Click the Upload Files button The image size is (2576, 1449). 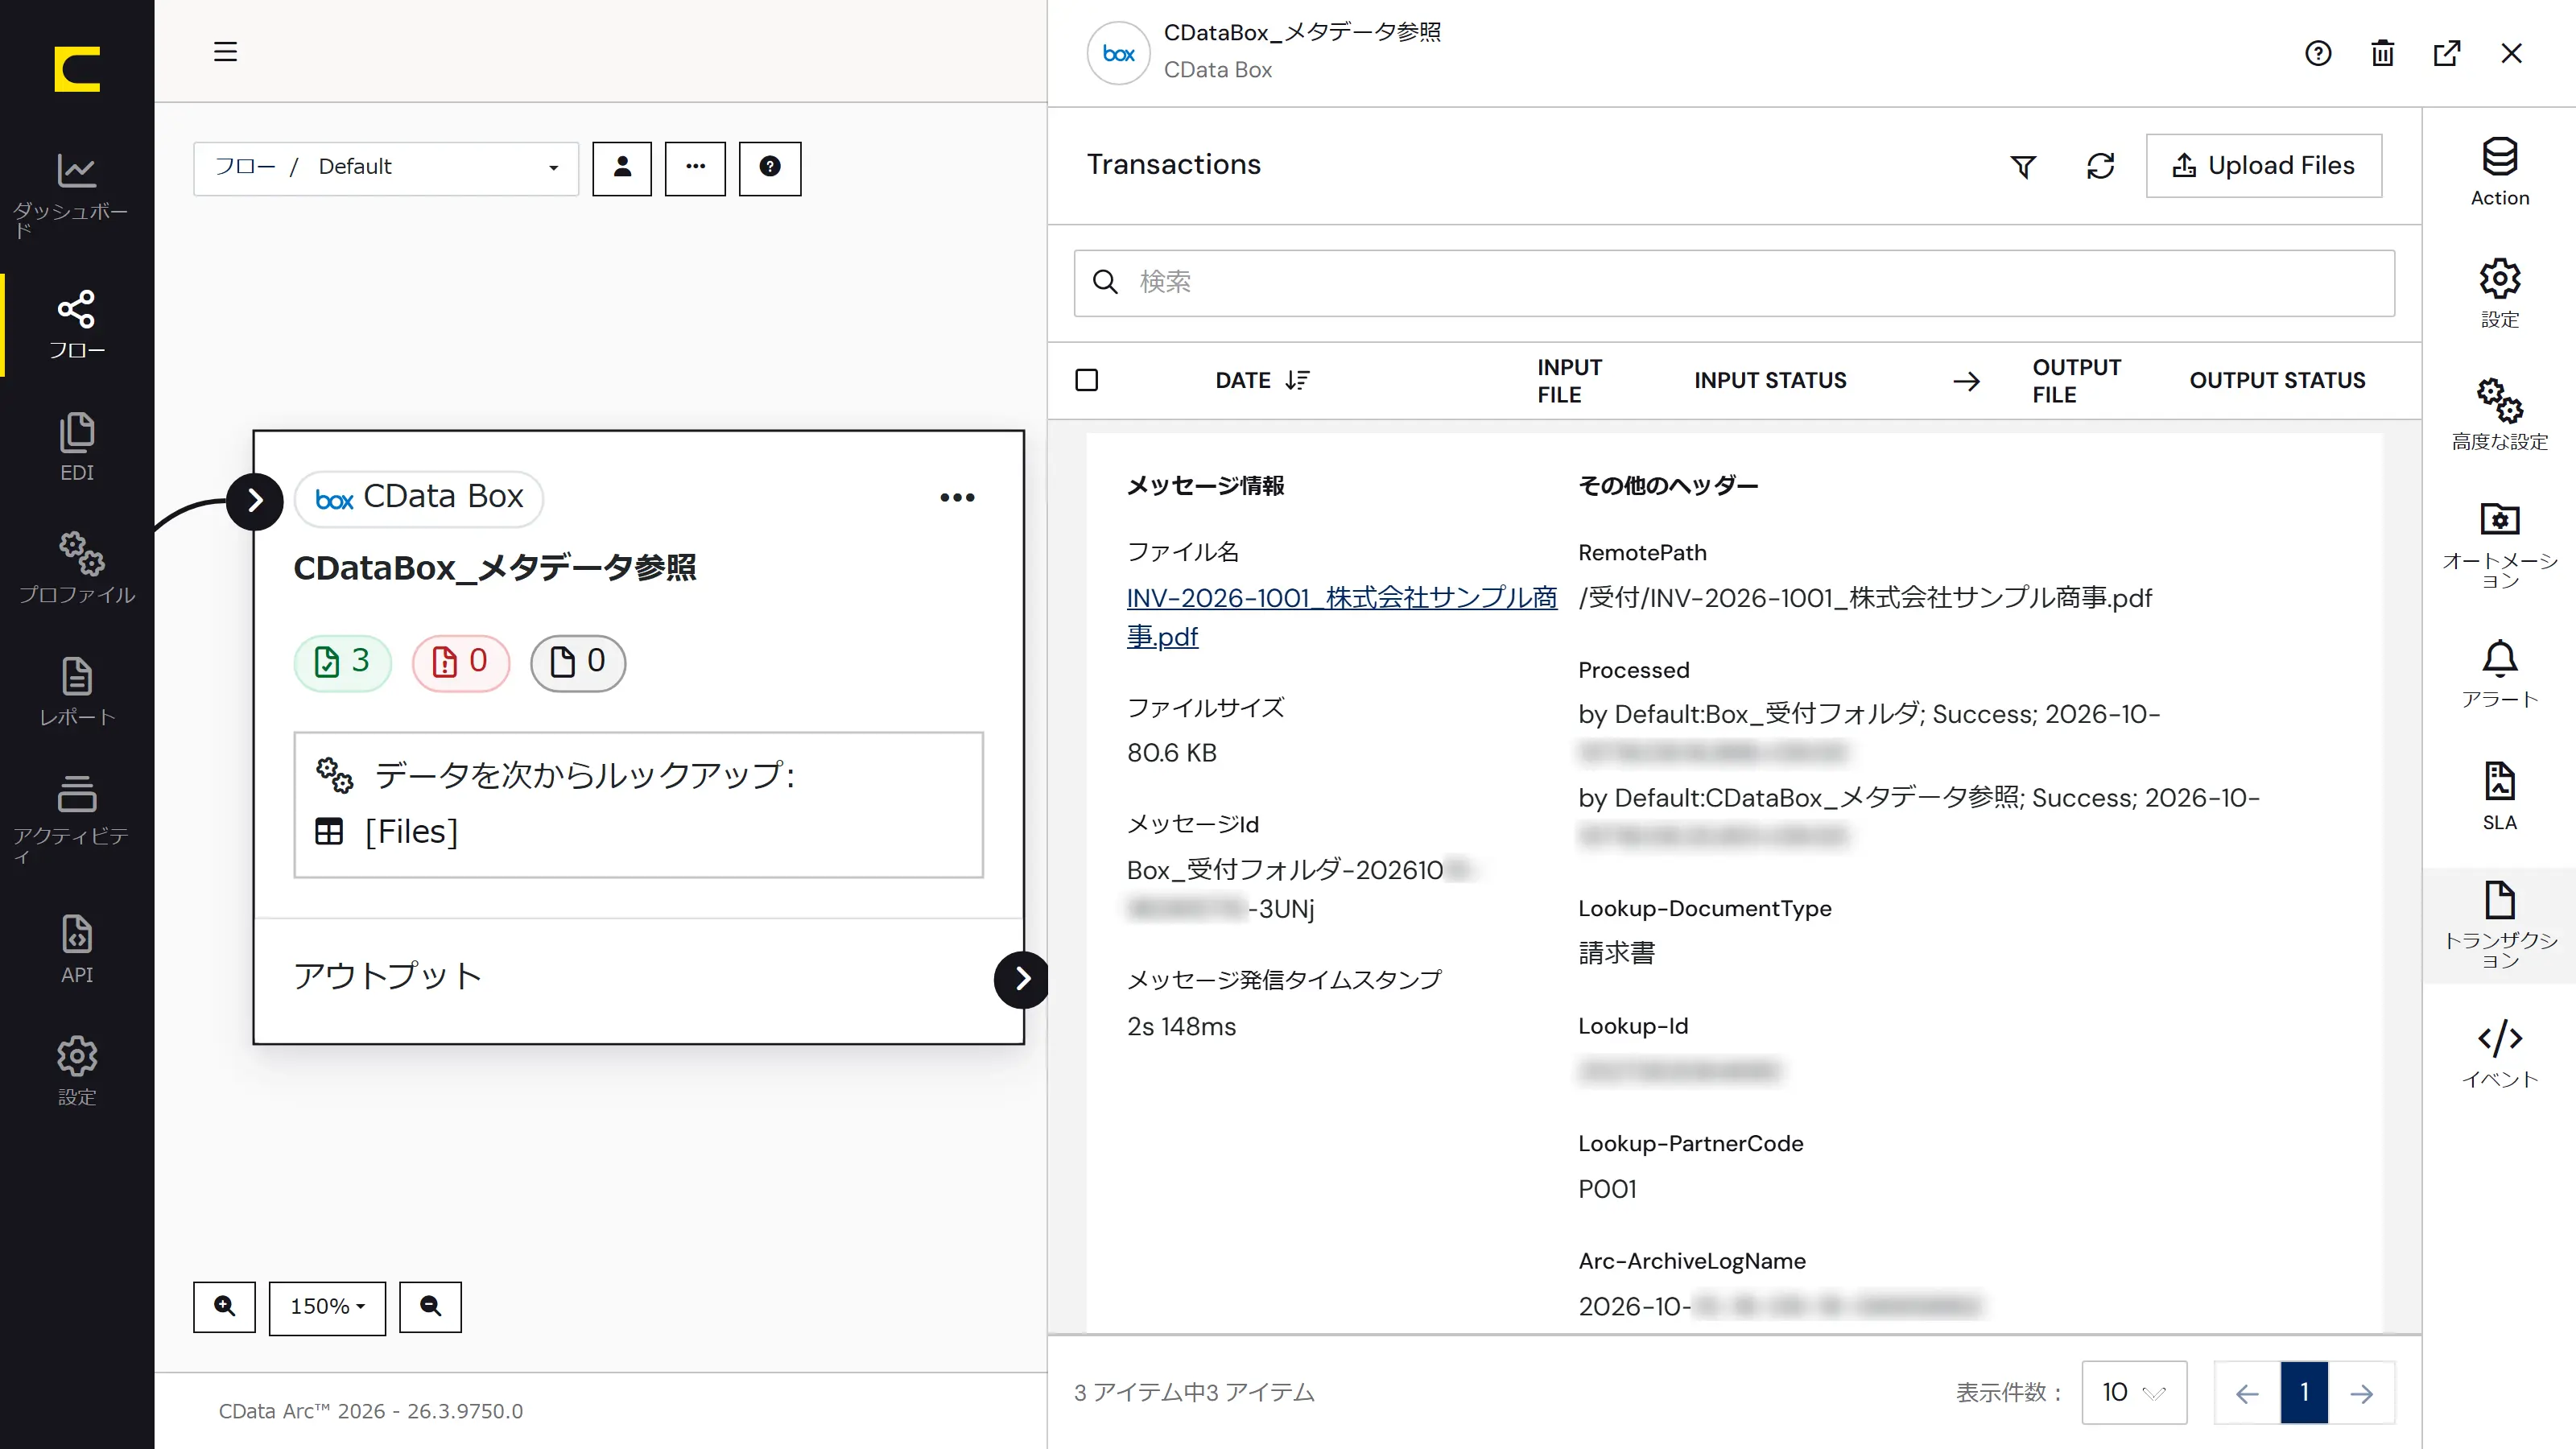2264,166
